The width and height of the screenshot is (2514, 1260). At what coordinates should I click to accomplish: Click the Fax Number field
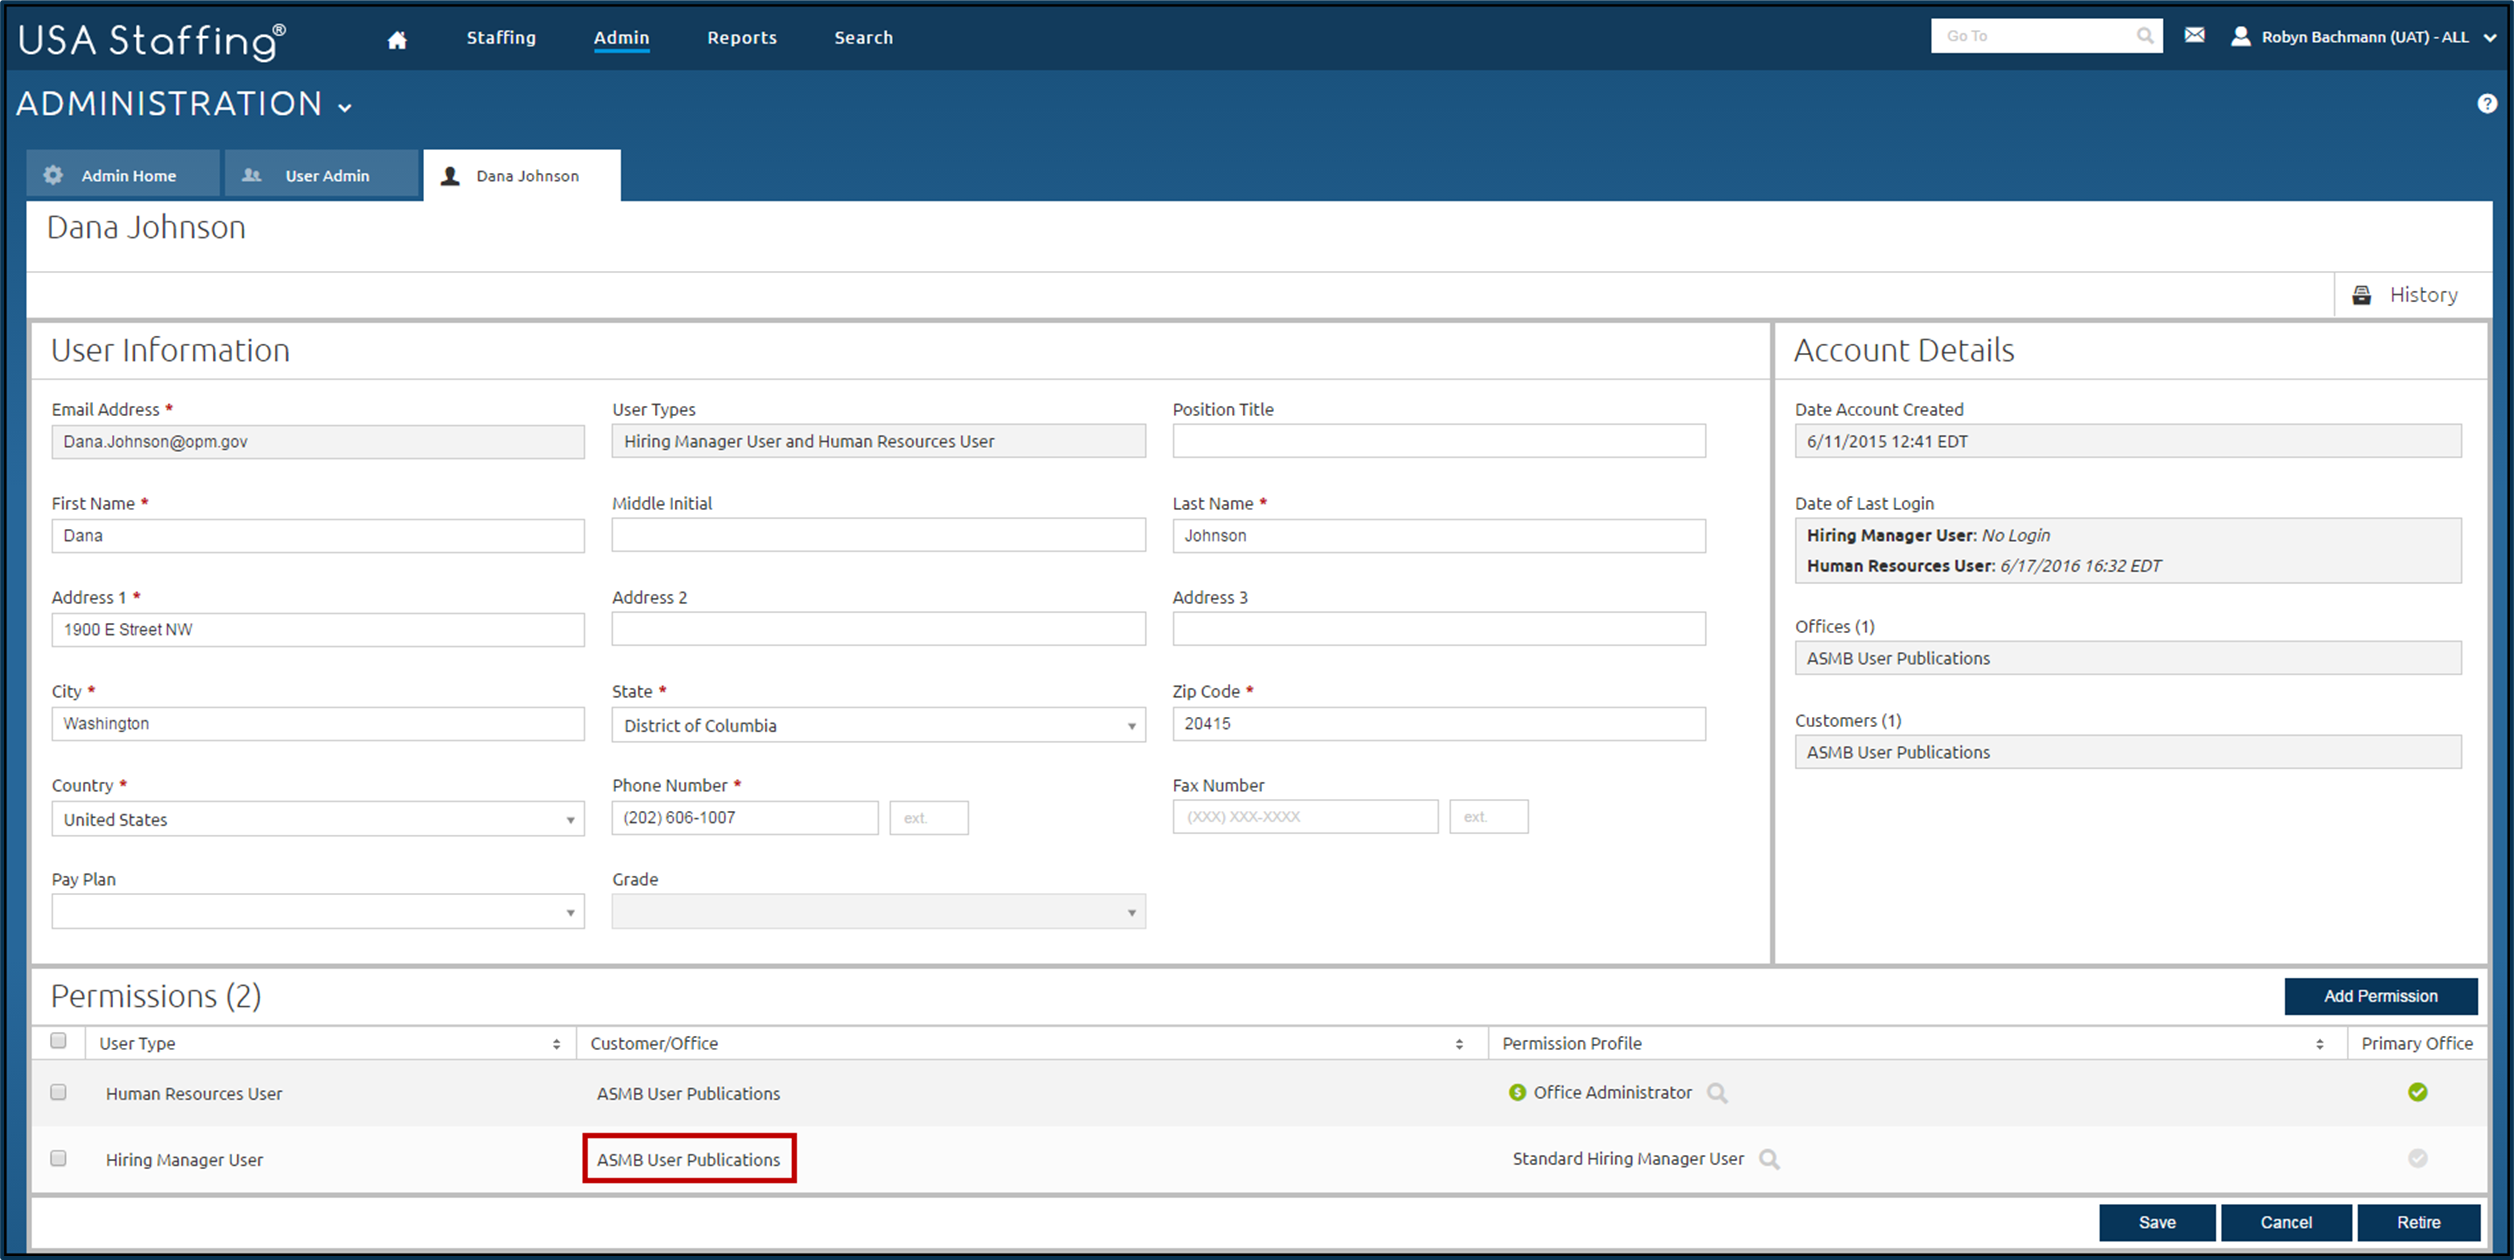click(x=1305, y=817)
